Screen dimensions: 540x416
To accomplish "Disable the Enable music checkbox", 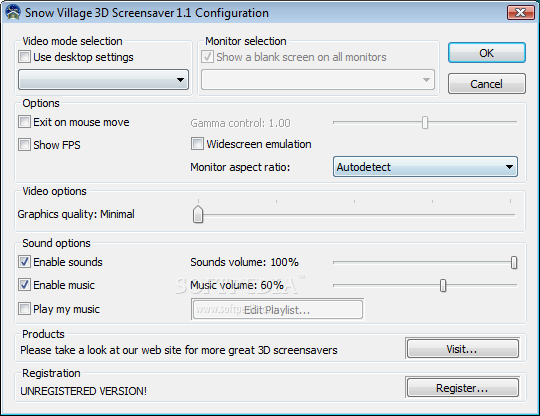I will tap(24, 285).
